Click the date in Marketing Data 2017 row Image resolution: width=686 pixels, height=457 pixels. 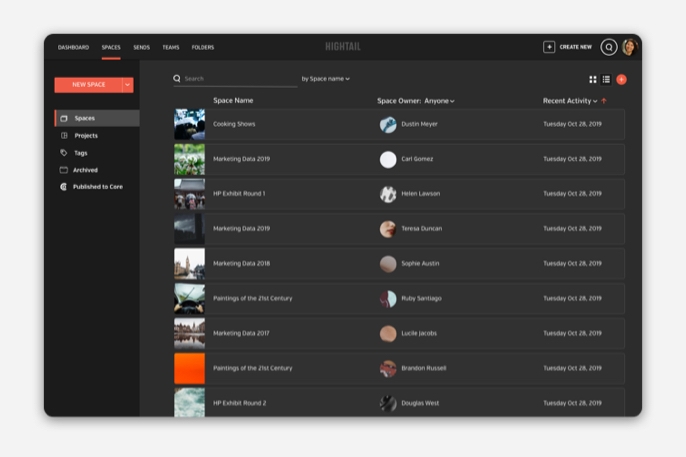pyautogui.click(x=572, y=333)
